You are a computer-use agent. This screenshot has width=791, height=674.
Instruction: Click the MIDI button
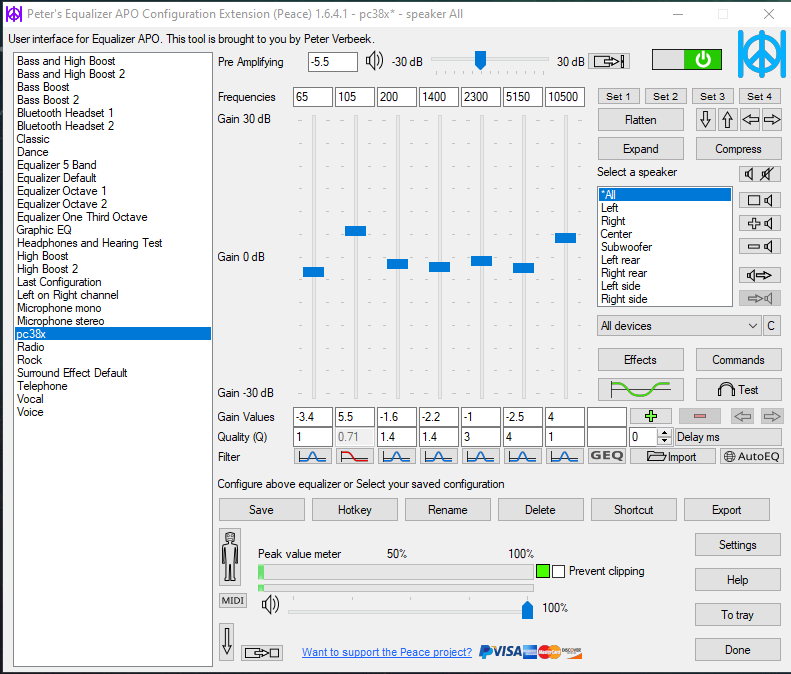233,600
